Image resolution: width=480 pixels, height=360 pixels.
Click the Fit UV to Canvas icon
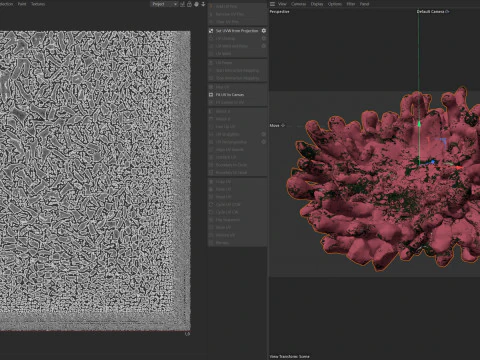pos(211,95)
